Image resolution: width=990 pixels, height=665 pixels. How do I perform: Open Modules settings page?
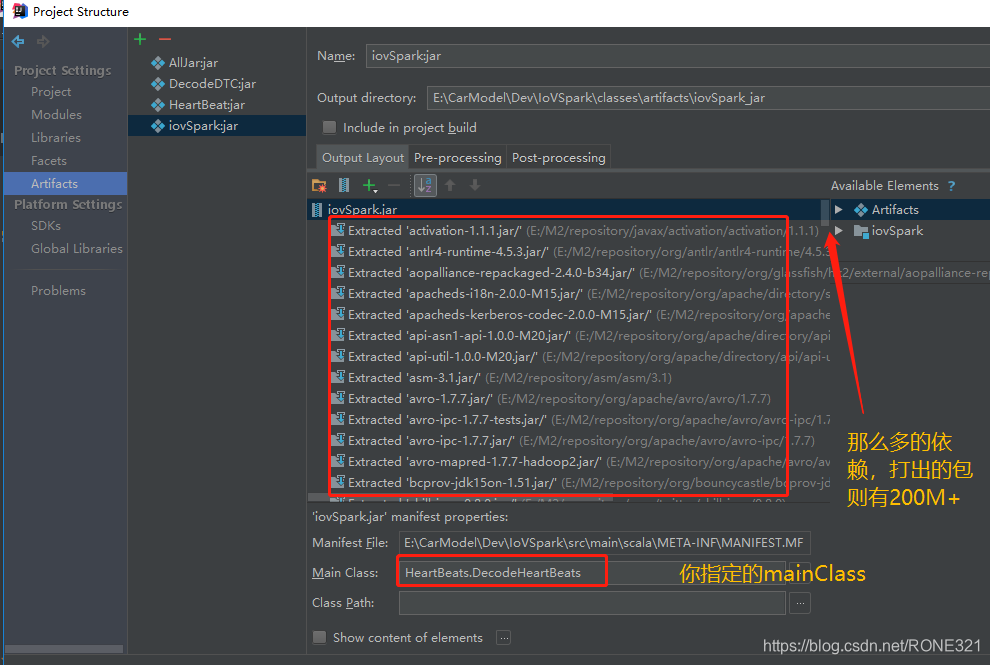(x=56, y=114)
